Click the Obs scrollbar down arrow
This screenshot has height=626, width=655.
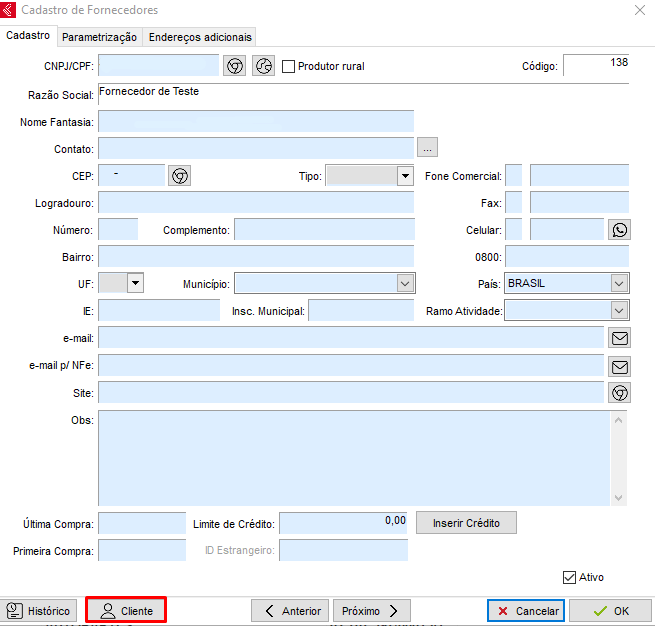click(x=618, y=497)
